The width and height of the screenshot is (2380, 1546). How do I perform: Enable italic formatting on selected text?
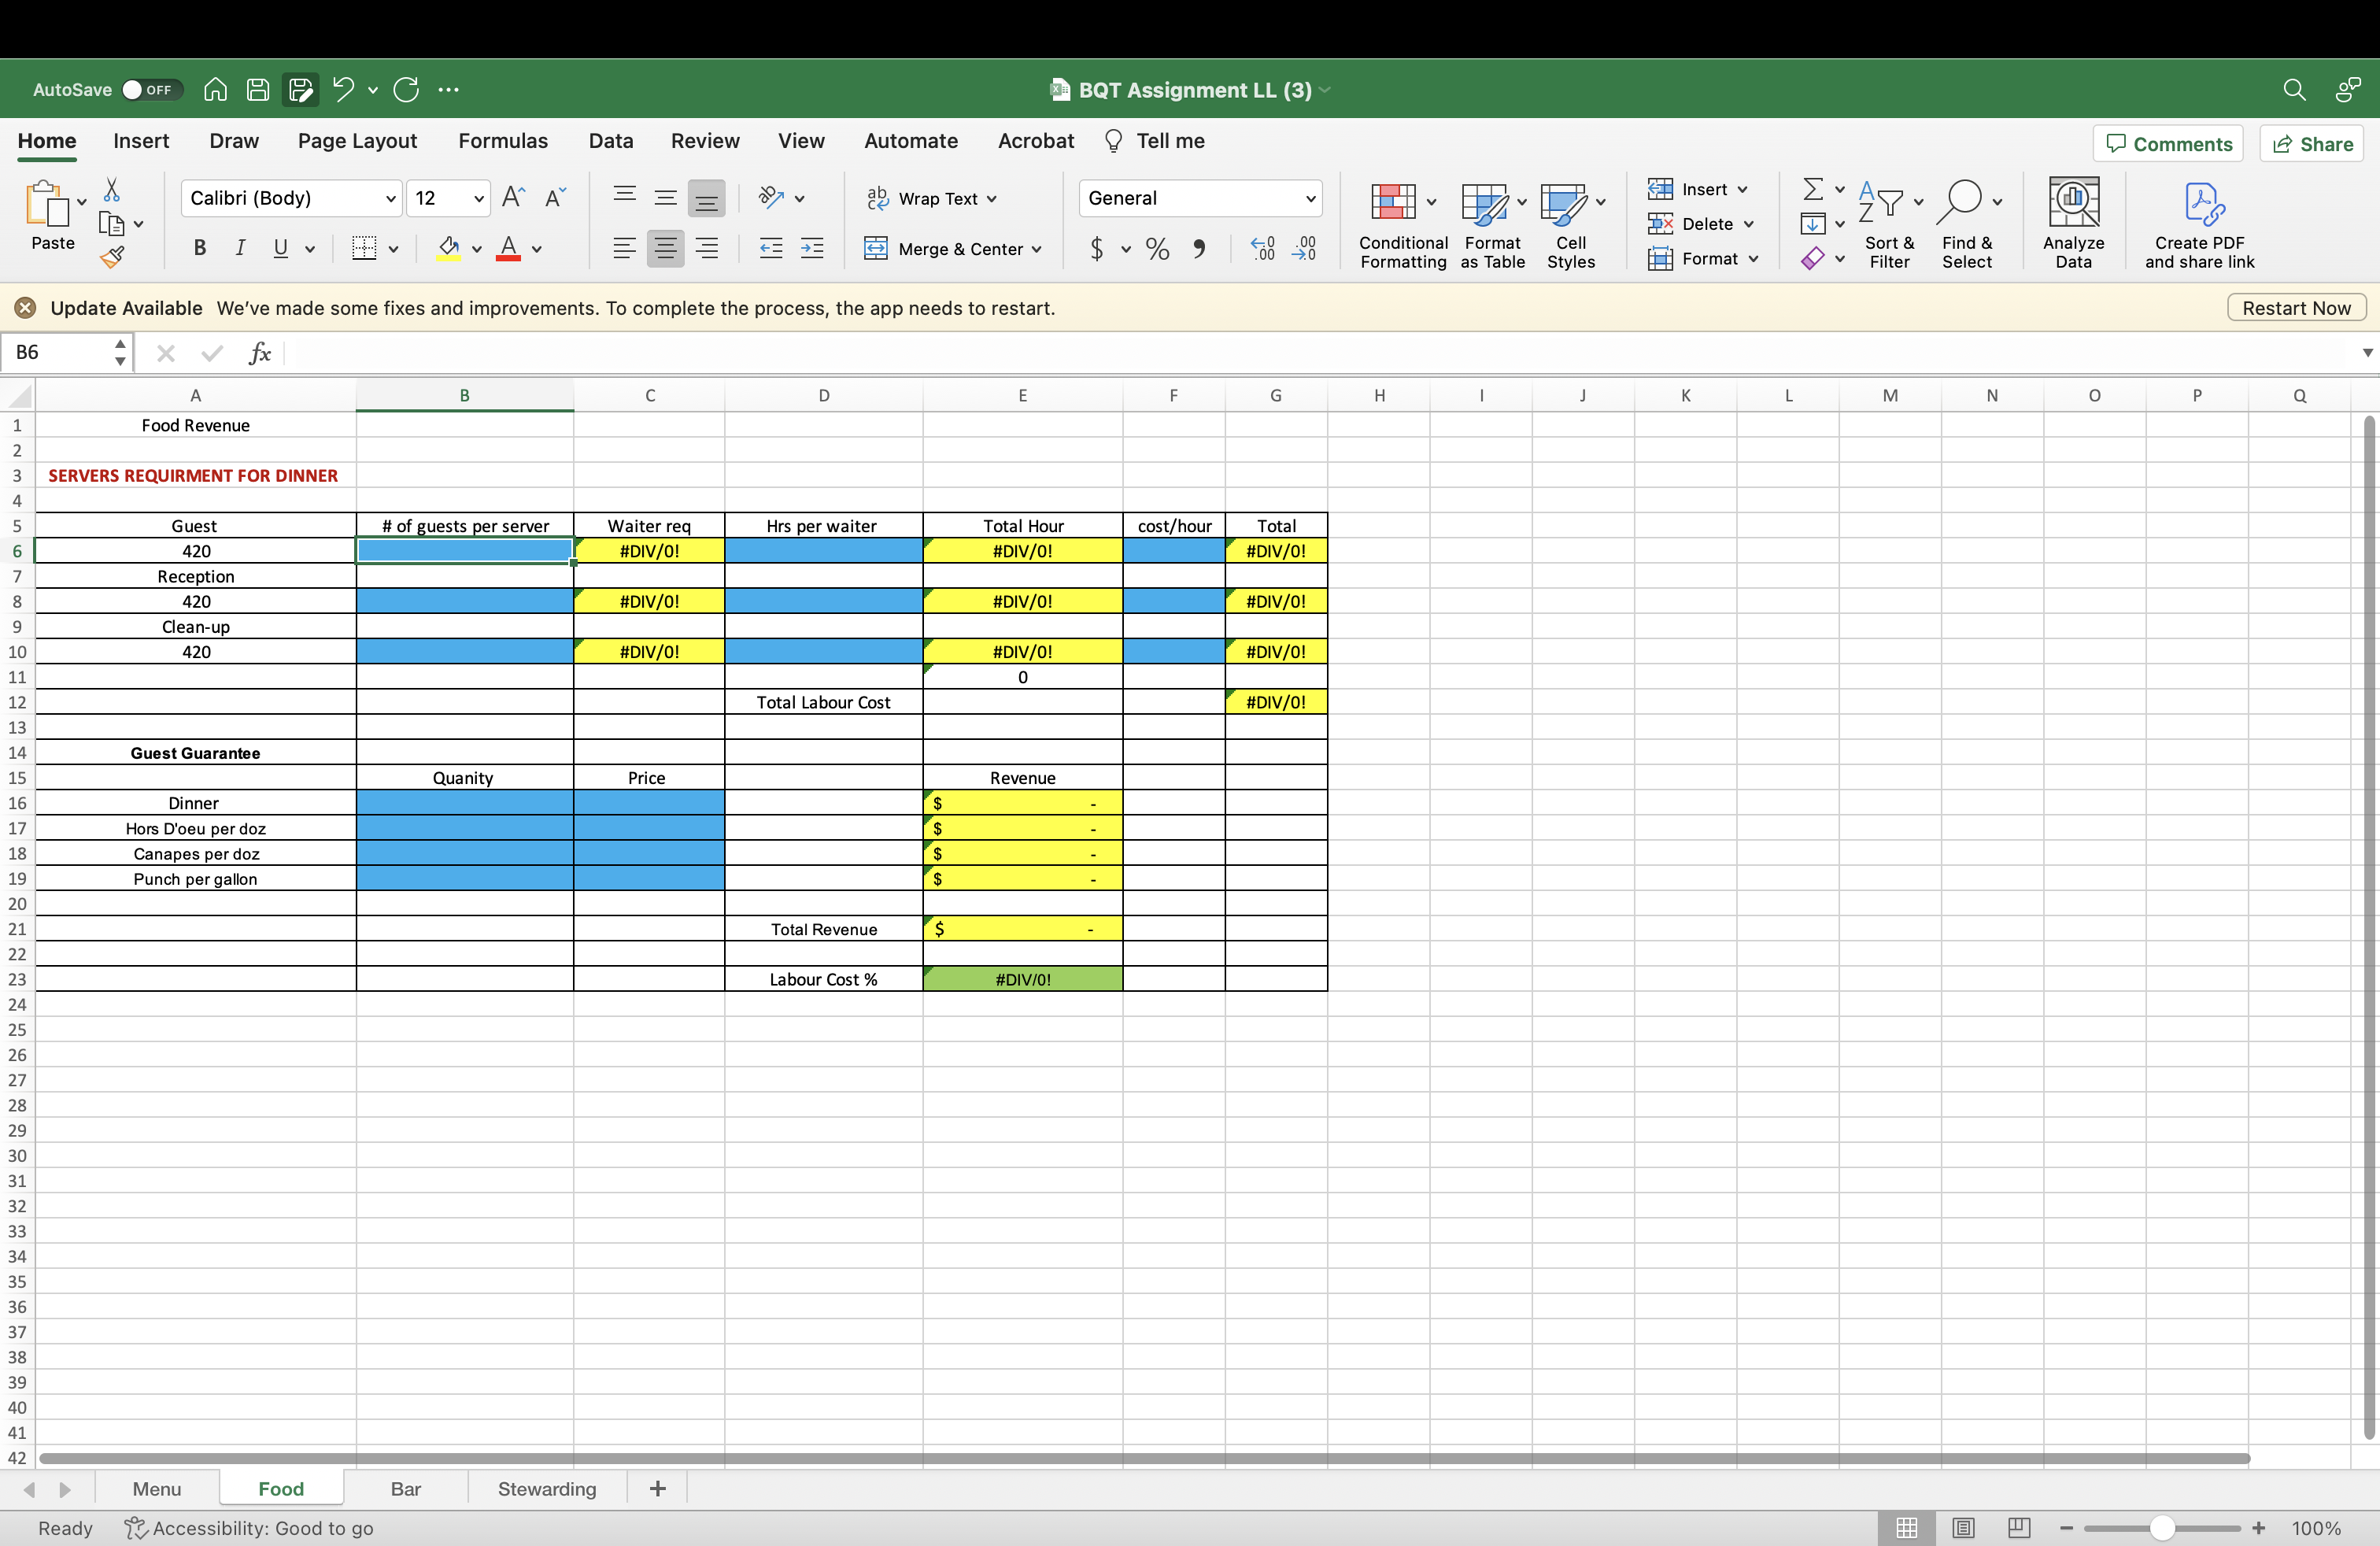238,250
